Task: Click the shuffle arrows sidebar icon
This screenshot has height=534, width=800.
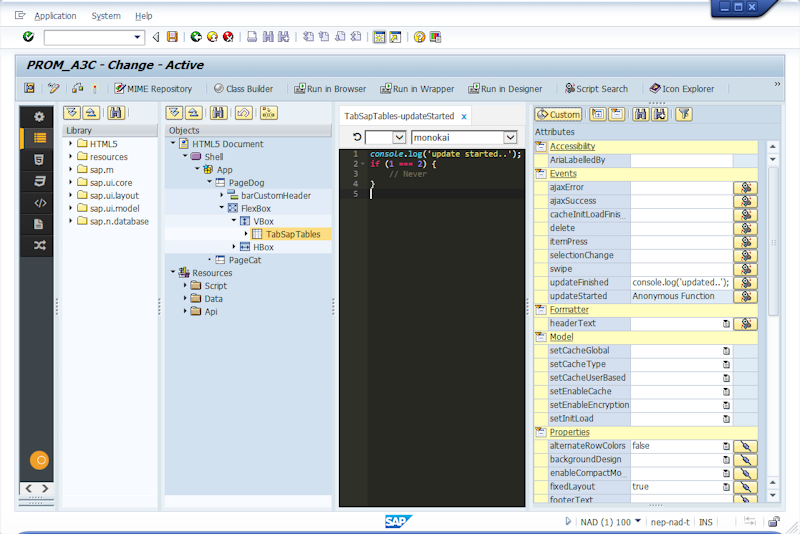Action: click(x=39, y=245)
